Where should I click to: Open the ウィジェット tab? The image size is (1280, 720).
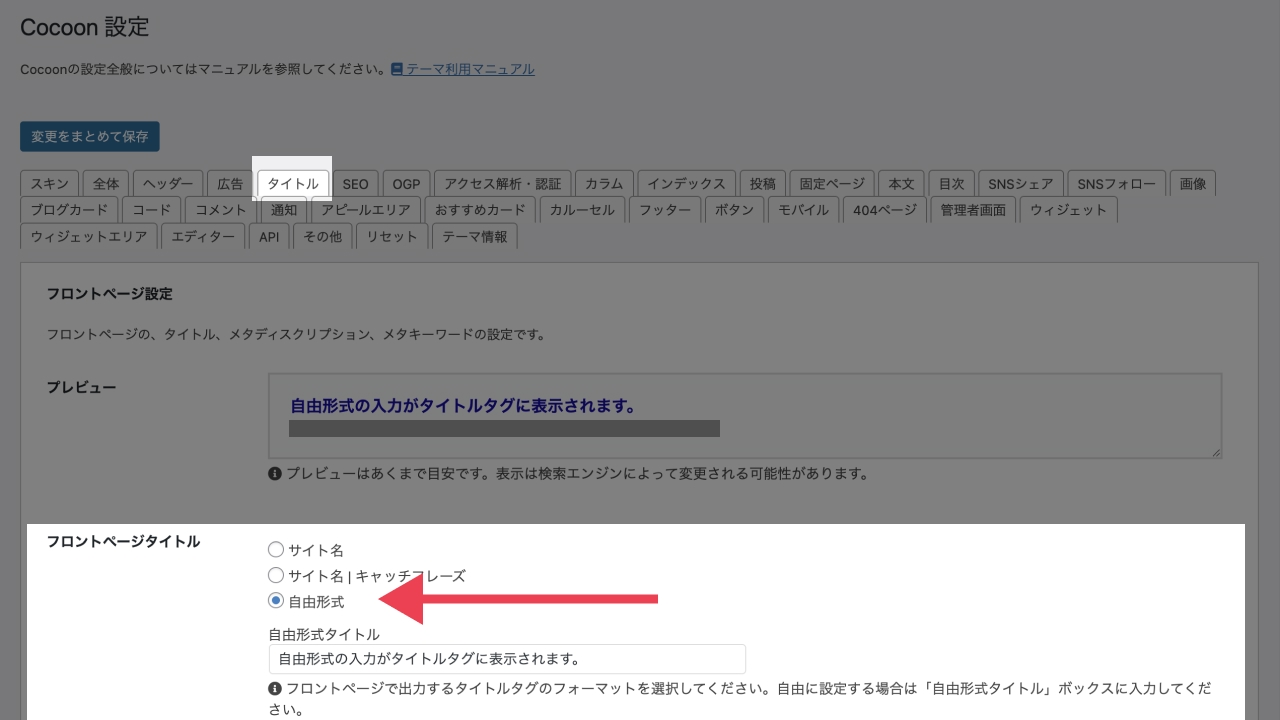point(1069,210)
